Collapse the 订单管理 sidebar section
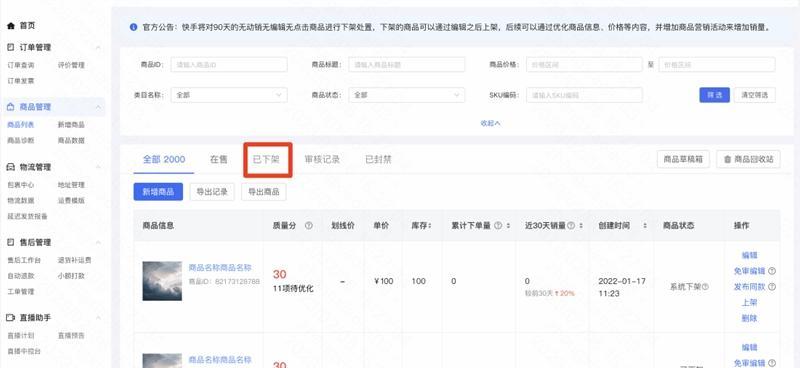The image size is (800, 368). [98, 47]
